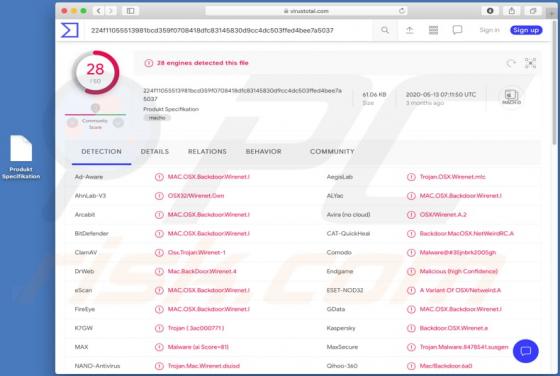The image size is (560, 376).
Task: Click the '28 engines detected this file' text
Action: [203, 63]
